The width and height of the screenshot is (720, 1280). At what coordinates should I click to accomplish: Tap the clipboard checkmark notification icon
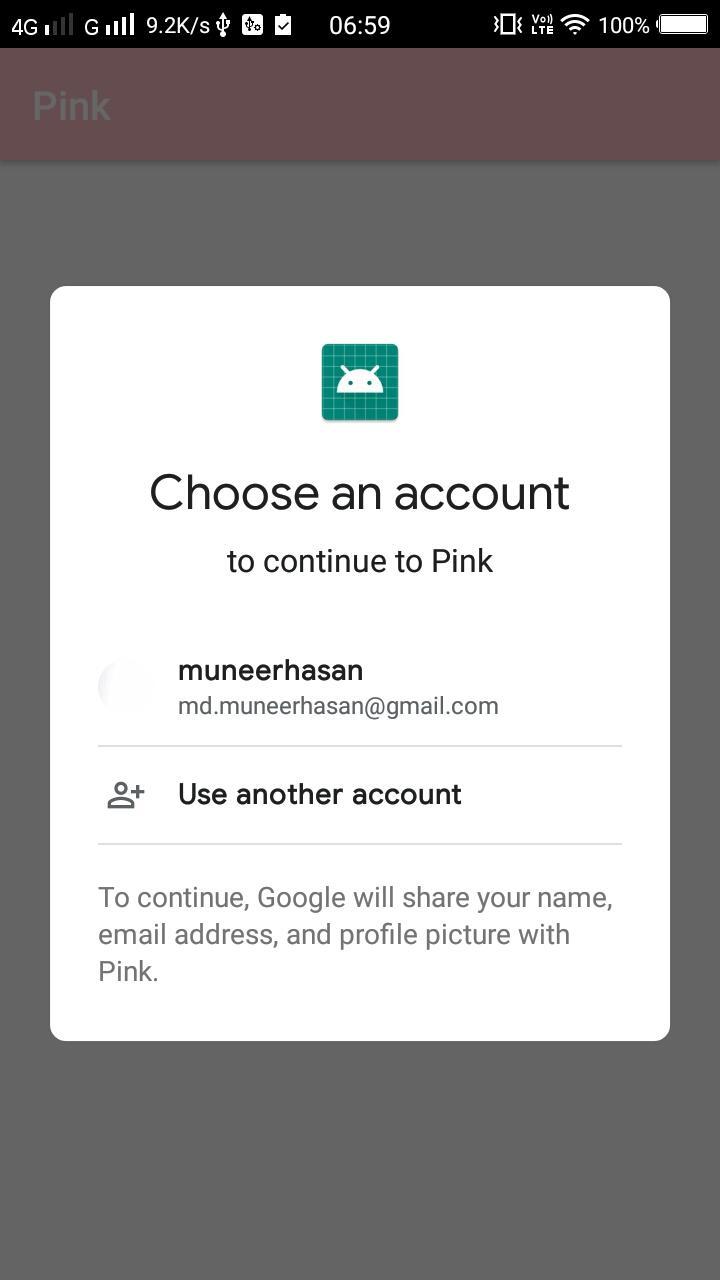pyautogui.click(x=284, y=24)
